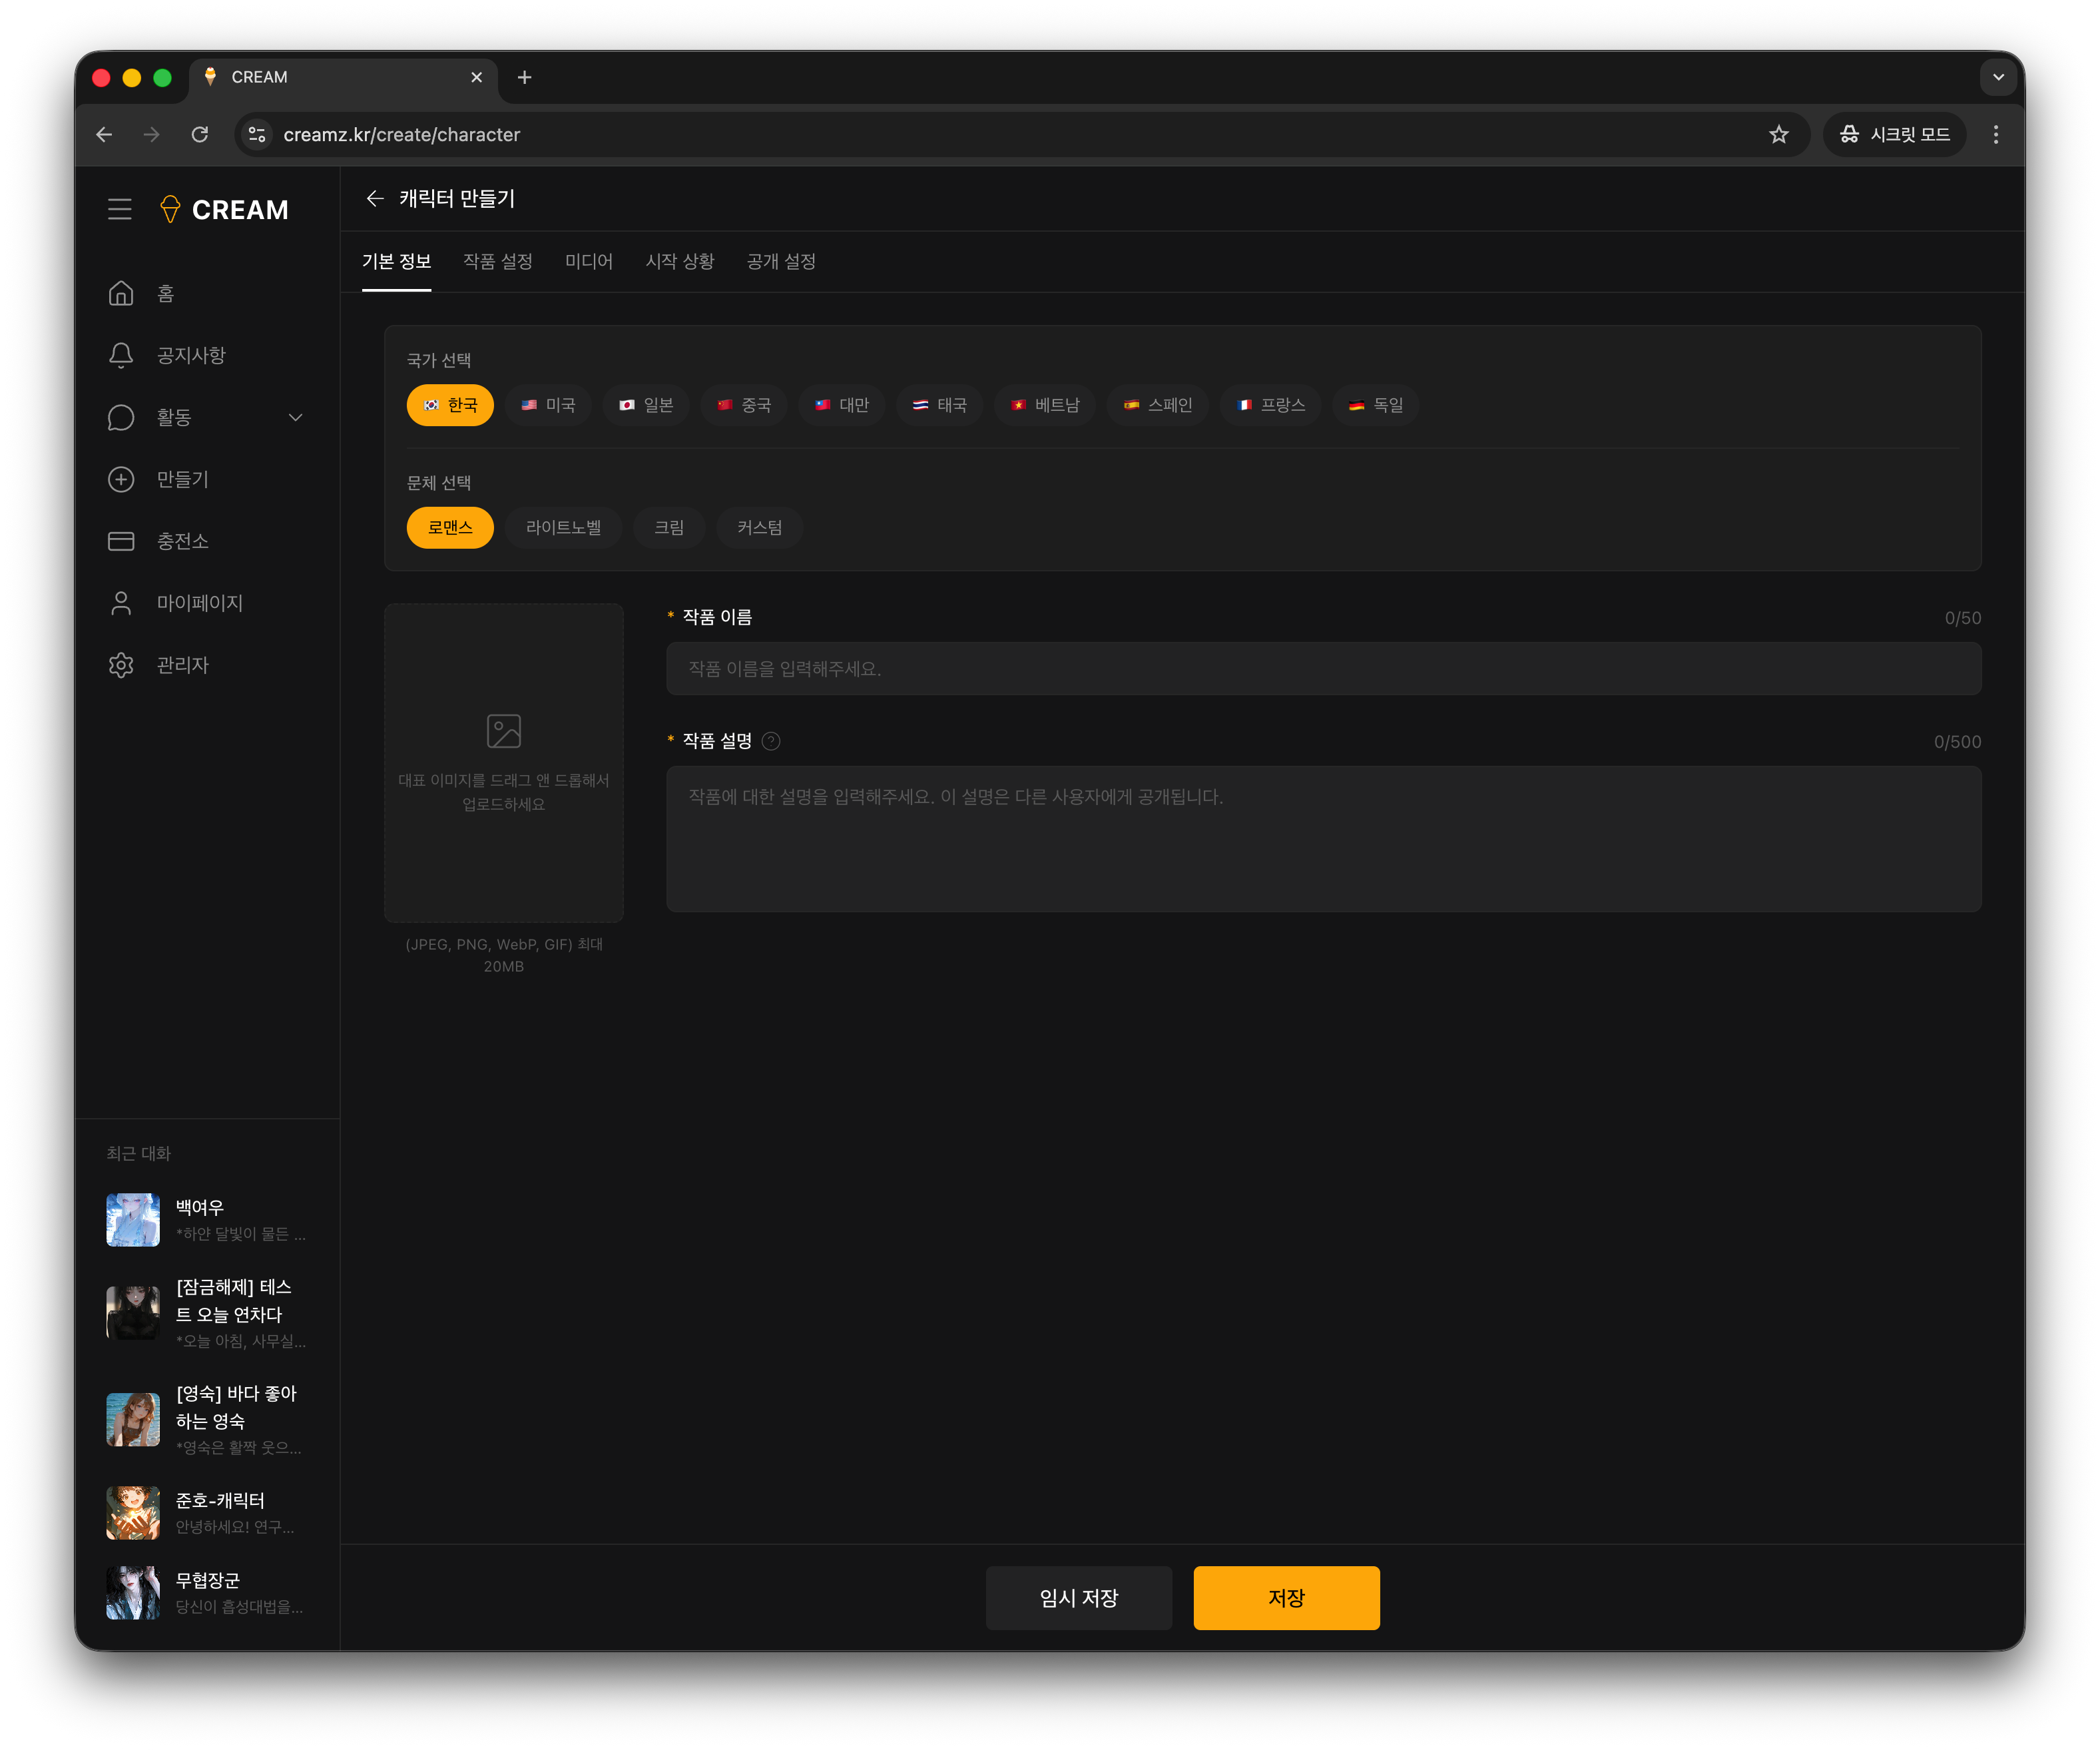Screen dimensions: 2100x1750
Task: Expand the 활동 submenu chevron
Action: (295, 417)
